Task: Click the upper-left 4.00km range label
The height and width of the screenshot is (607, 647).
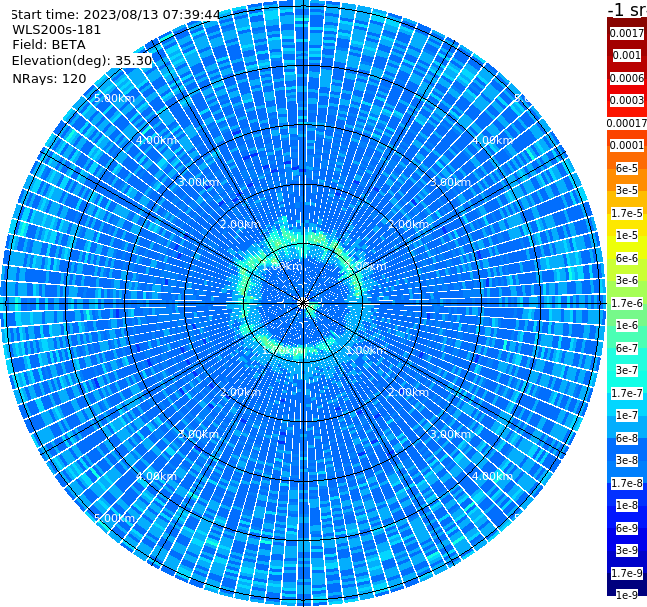Action: pos(156,140)
